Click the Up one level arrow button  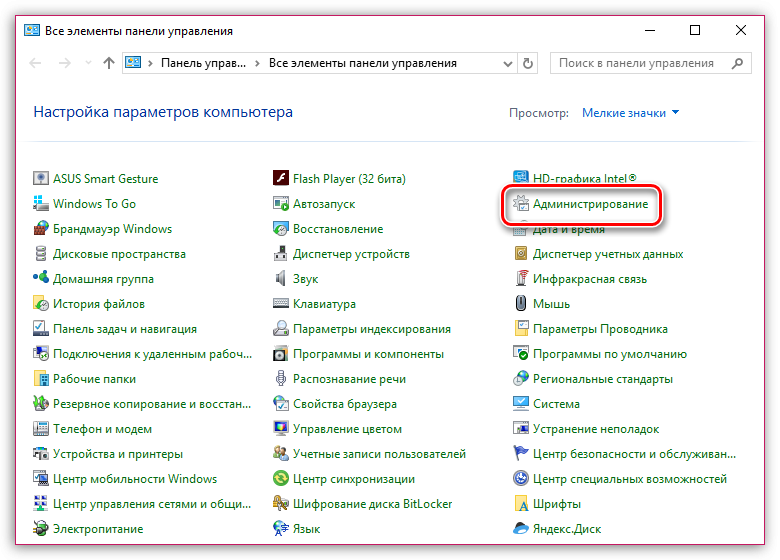pos(109,63)
